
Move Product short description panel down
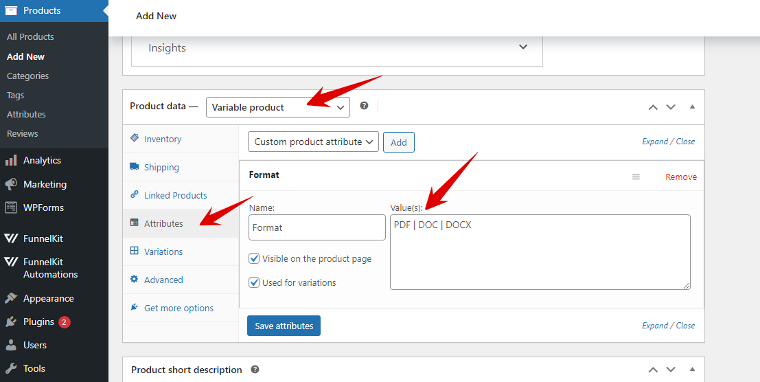(670, 370)
